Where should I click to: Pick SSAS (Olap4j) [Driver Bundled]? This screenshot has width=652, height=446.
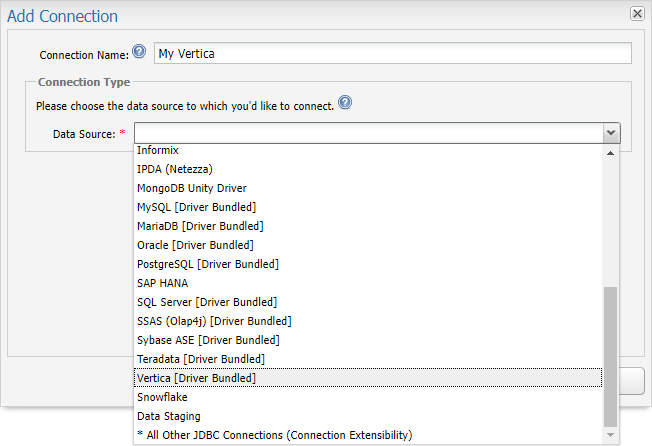click(x=368, y=321)
